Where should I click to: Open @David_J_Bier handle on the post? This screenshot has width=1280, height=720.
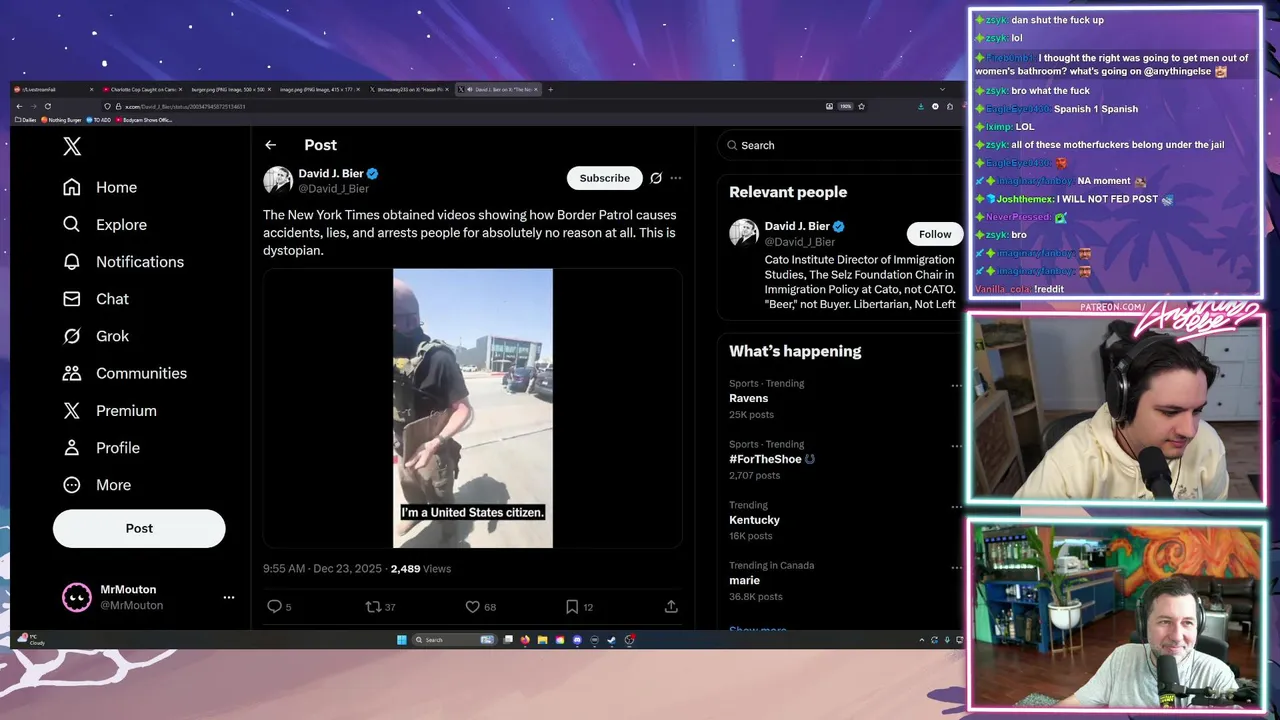point(334,189)
